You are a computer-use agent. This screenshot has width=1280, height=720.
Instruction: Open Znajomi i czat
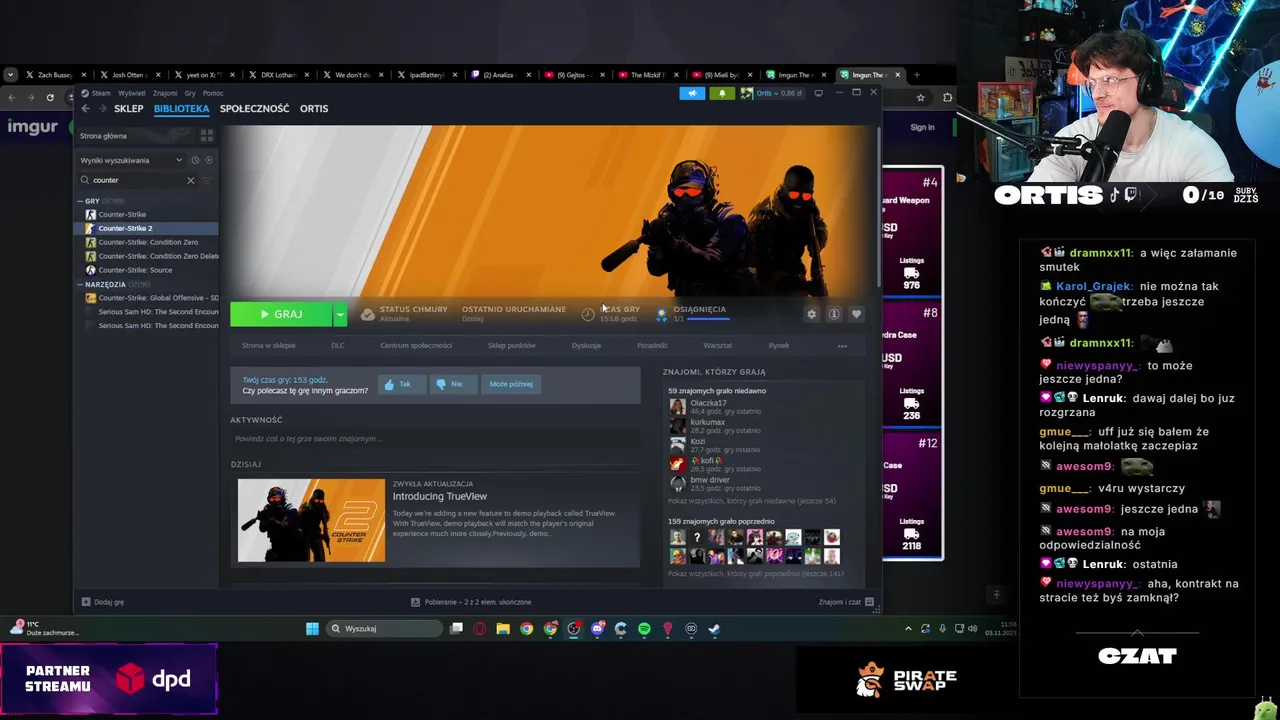pyautogui.click(x=846, y=602)
